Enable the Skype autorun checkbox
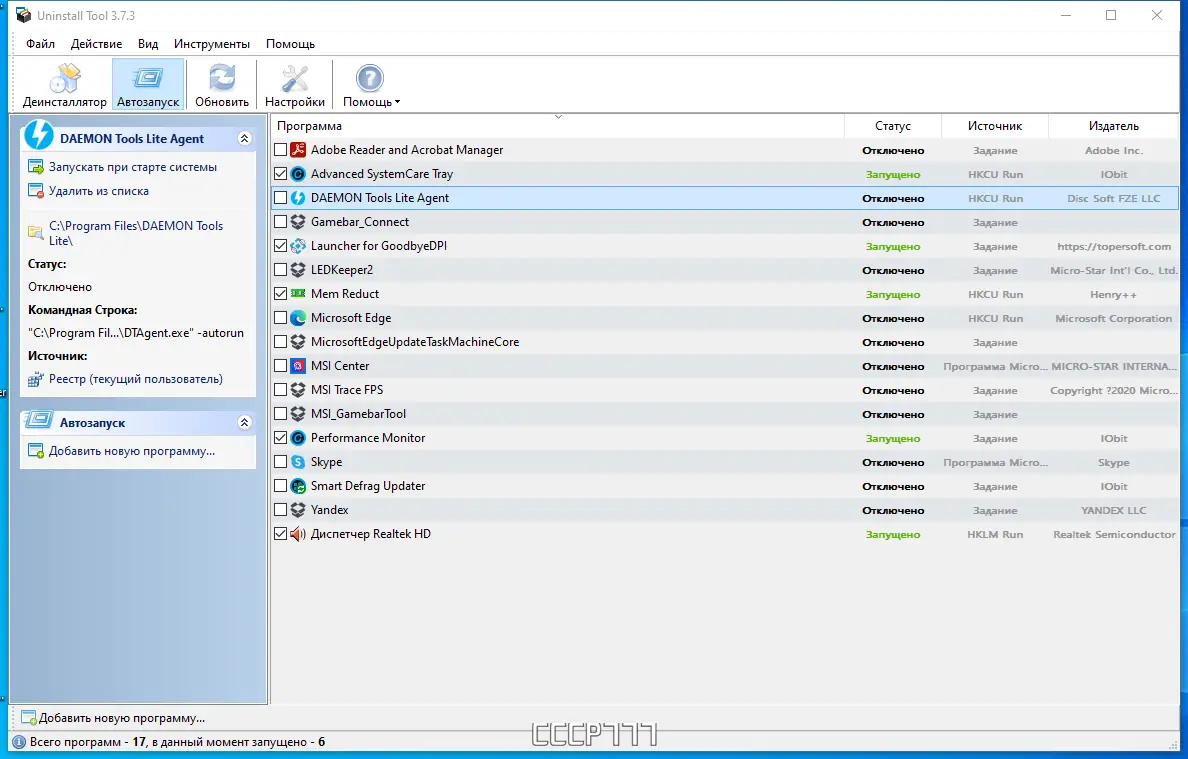This screenshot has height=759, width=1188. (x=280, y=462)
